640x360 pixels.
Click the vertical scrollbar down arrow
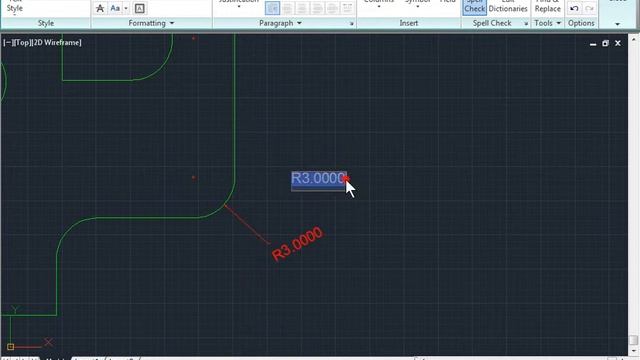click(633, 350)
